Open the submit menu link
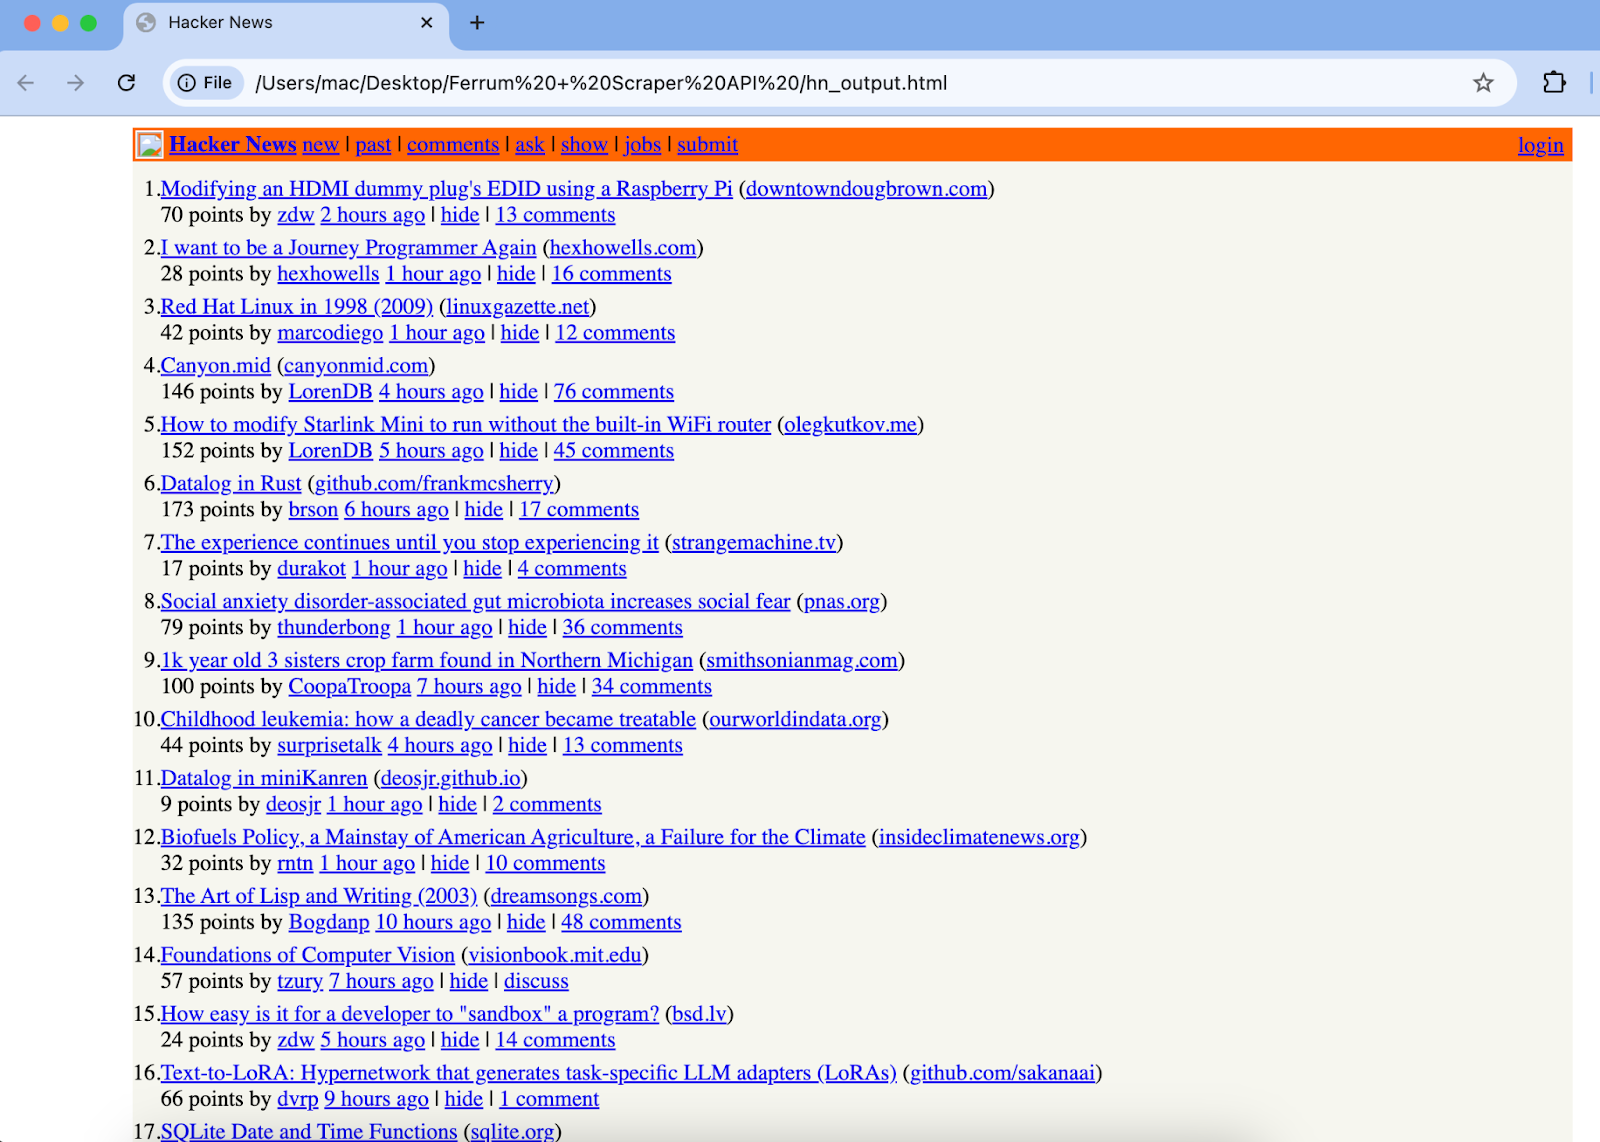The width and height of the screenshot is (1600, 1142). tap(707, 144)
